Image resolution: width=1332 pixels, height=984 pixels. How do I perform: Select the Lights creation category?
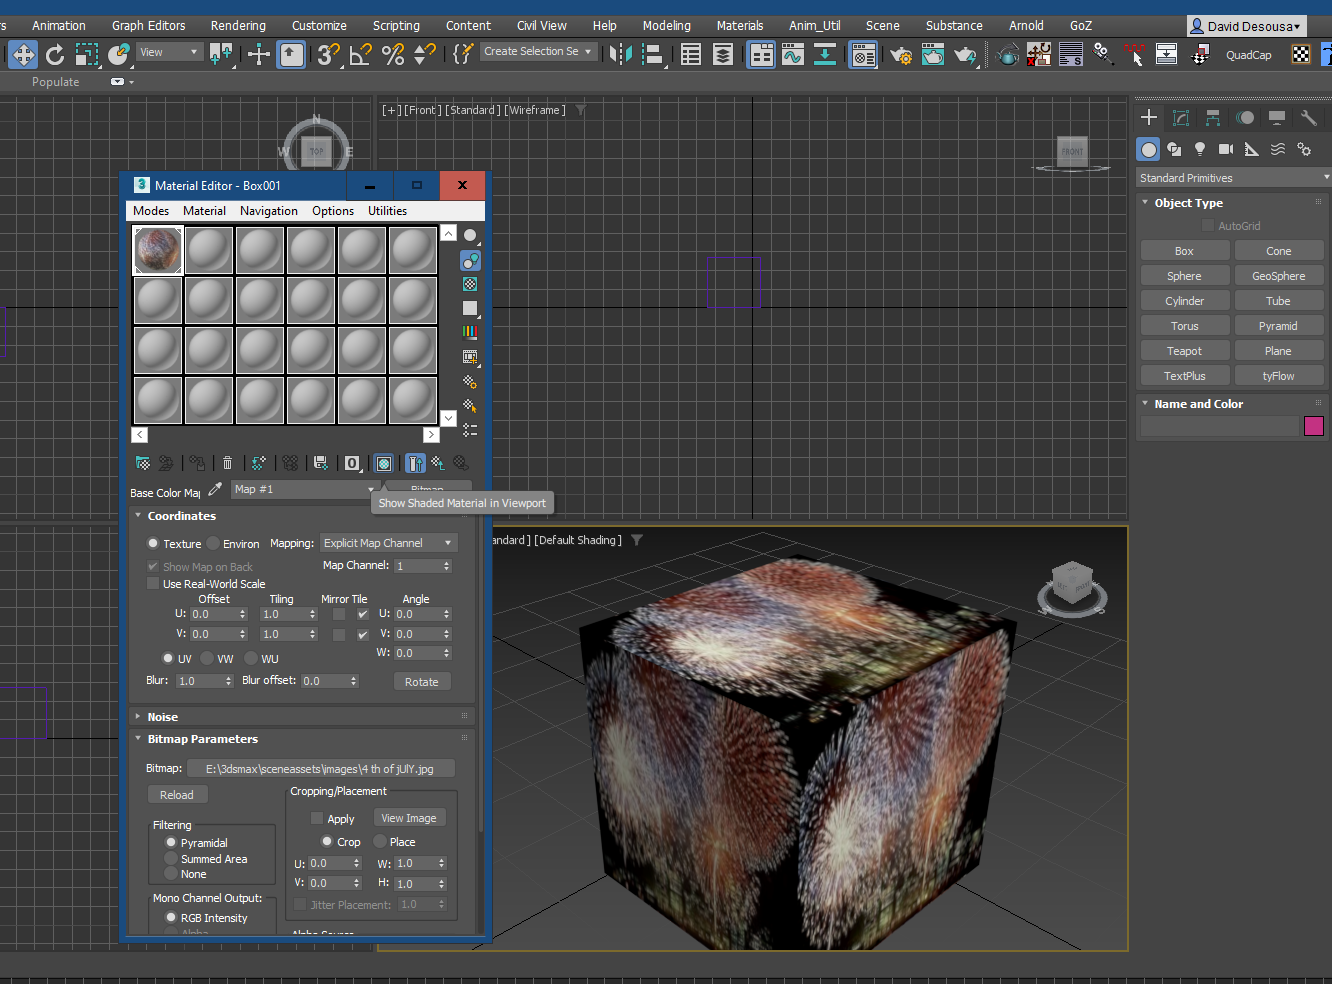pyautogui.click(x=1199, y=148)
